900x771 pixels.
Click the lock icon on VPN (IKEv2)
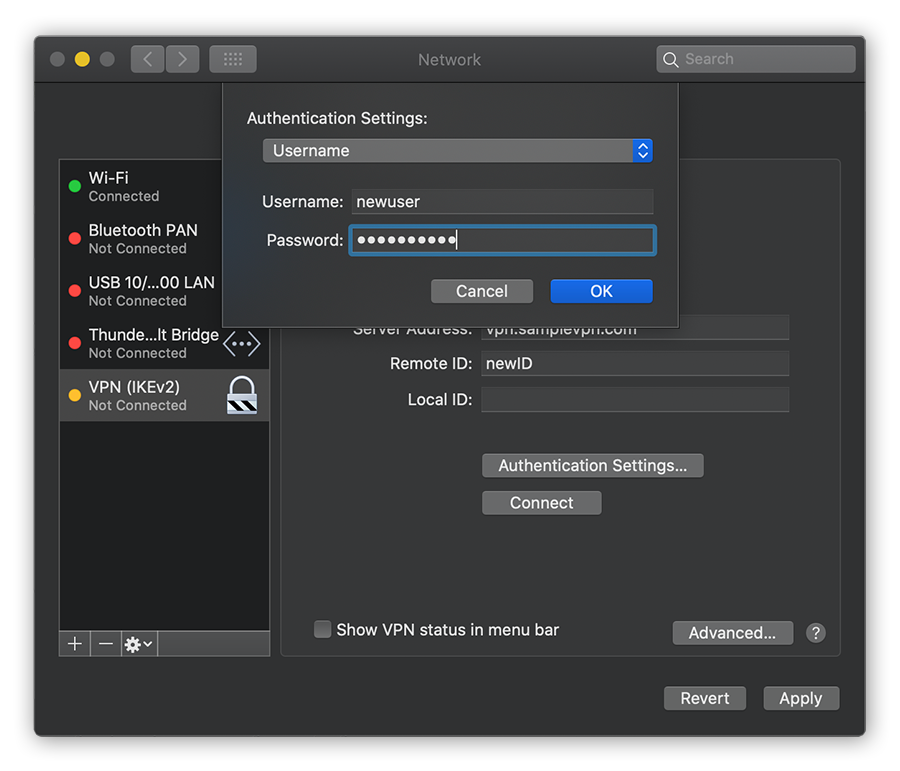click(x=242, y=394)
